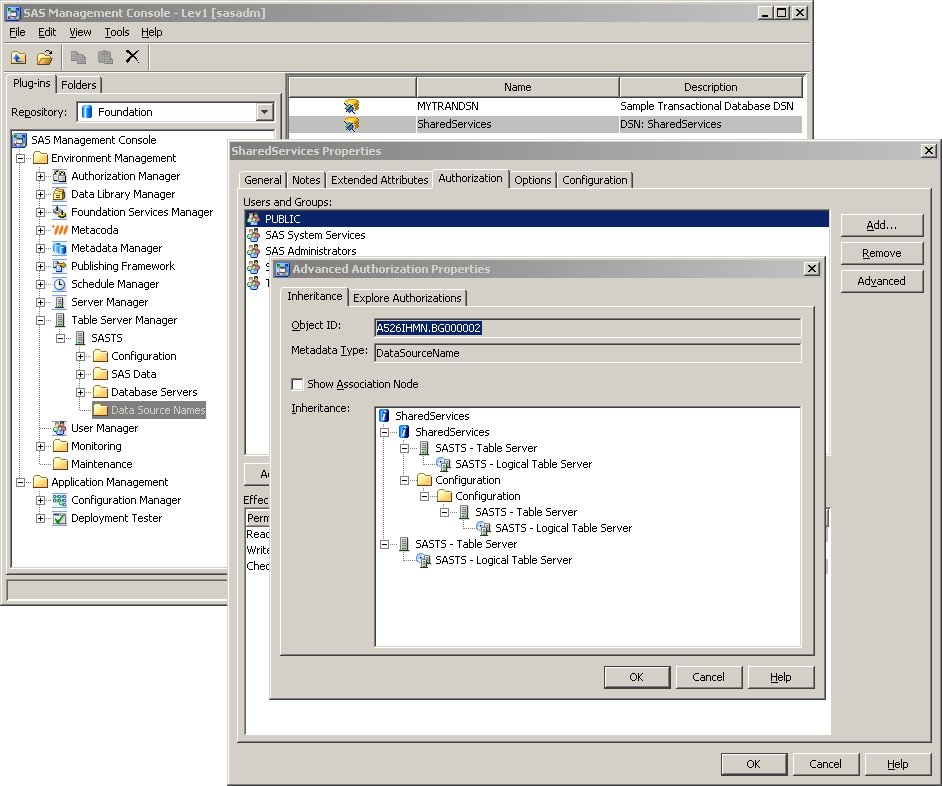Click the Description column header
942x786 pixels.
click(711, 87)
